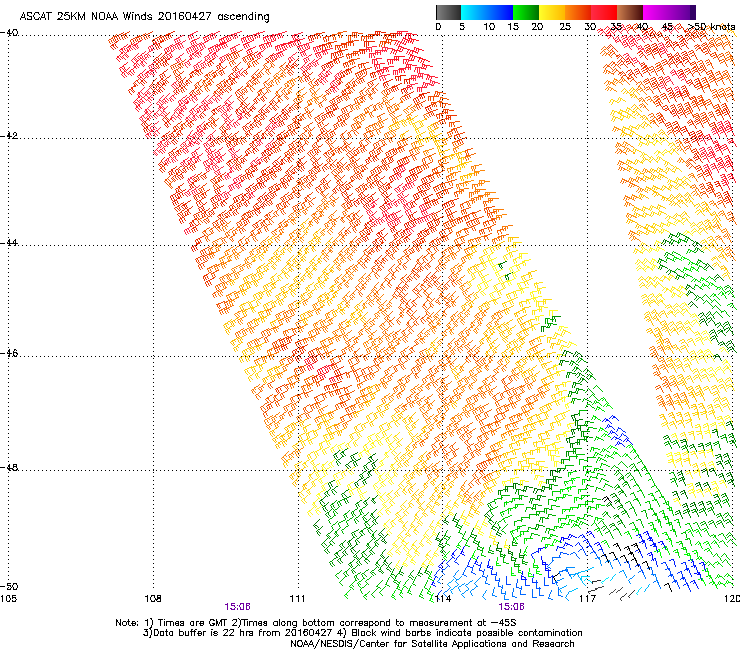Select the latitude axis label '-46'

tap(9, 353)
